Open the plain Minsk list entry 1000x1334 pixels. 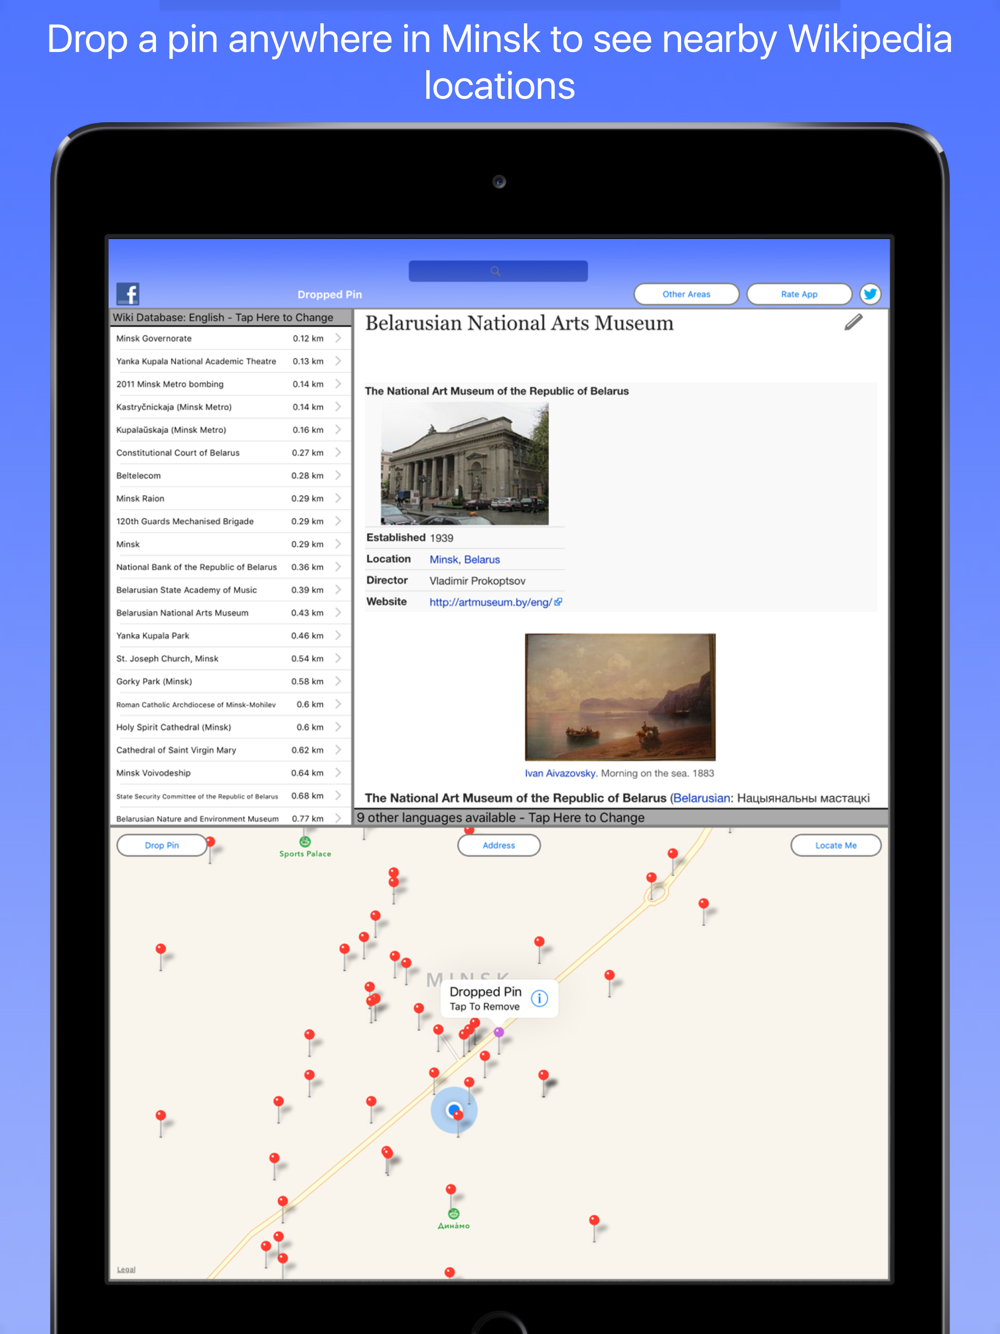tap(230, 544)
